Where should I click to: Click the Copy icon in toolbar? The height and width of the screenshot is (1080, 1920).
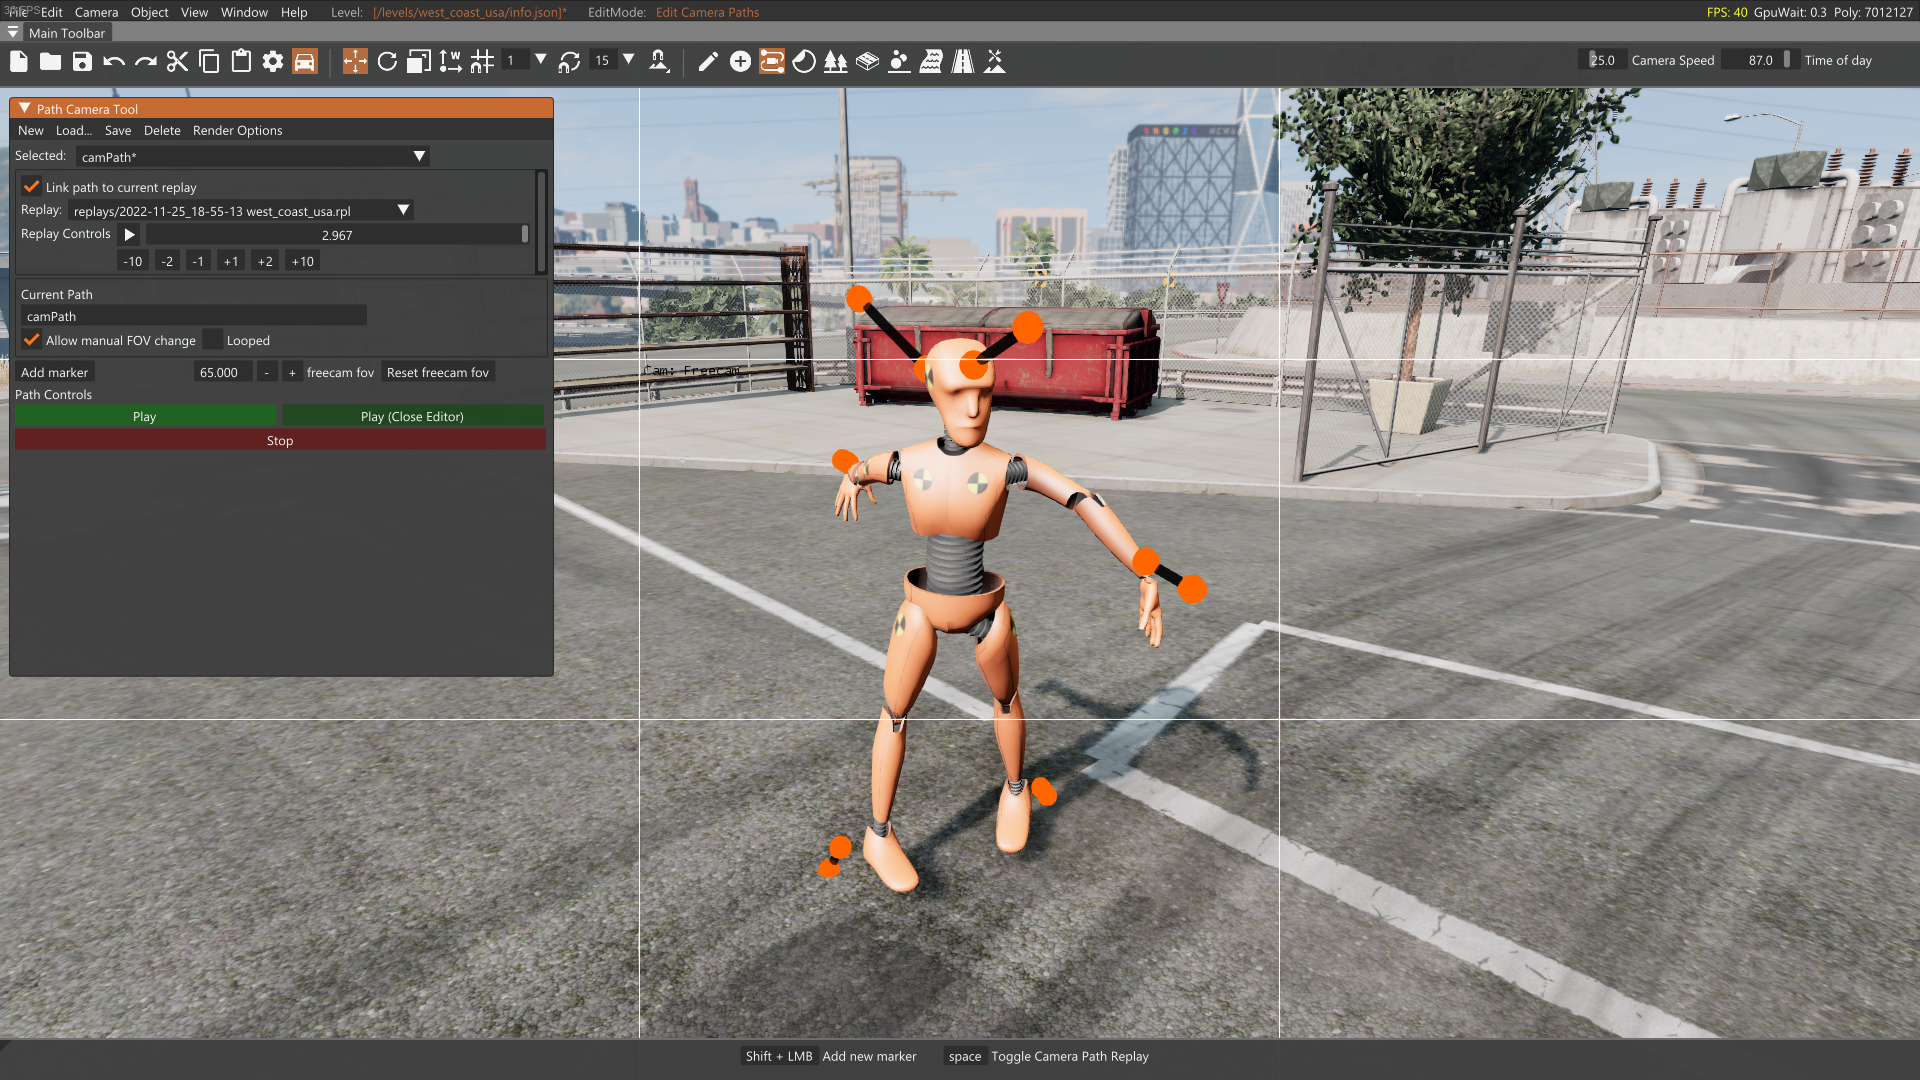[209, 61]
